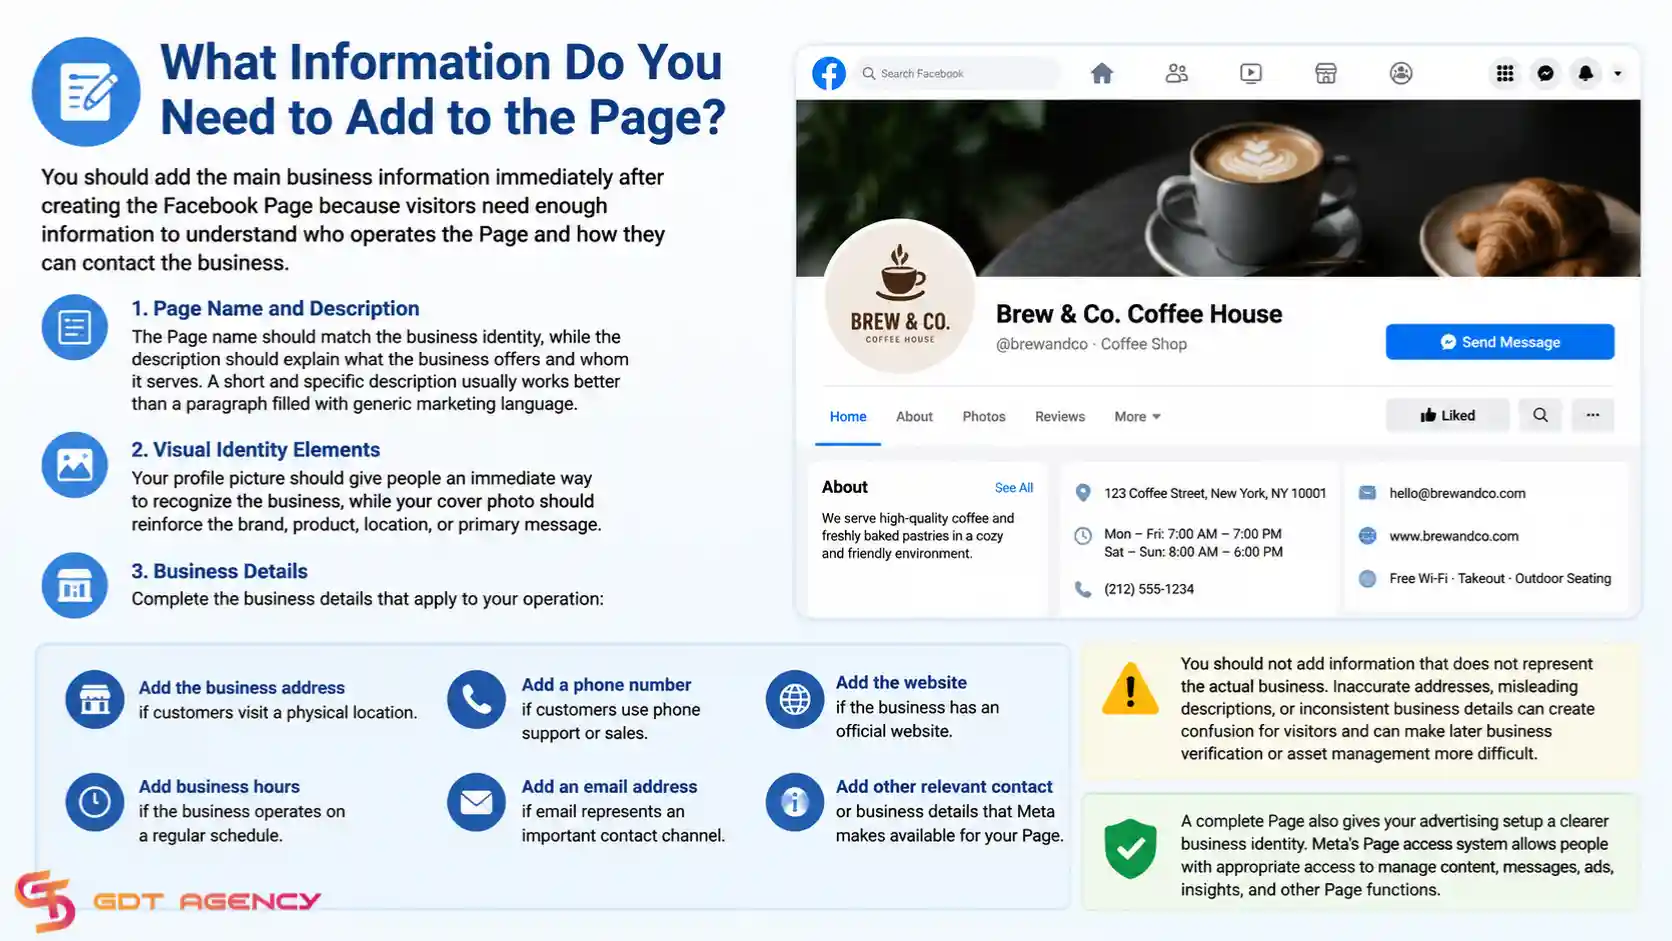The width and height of the screenshot is (1672, 941).
Task: Click hello@brewandco.com email text
Action: tap(1457, 493)
